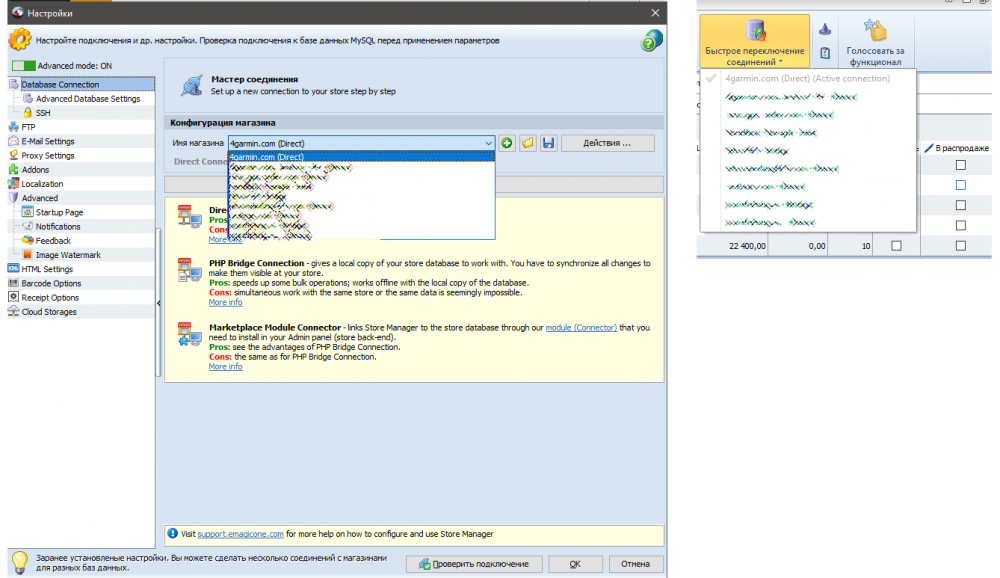Image resolution: width=1000 pixels, height=578 pixels.
Task: Collapse the settings sidebar with splitter arrow
Action: (159, 303)
